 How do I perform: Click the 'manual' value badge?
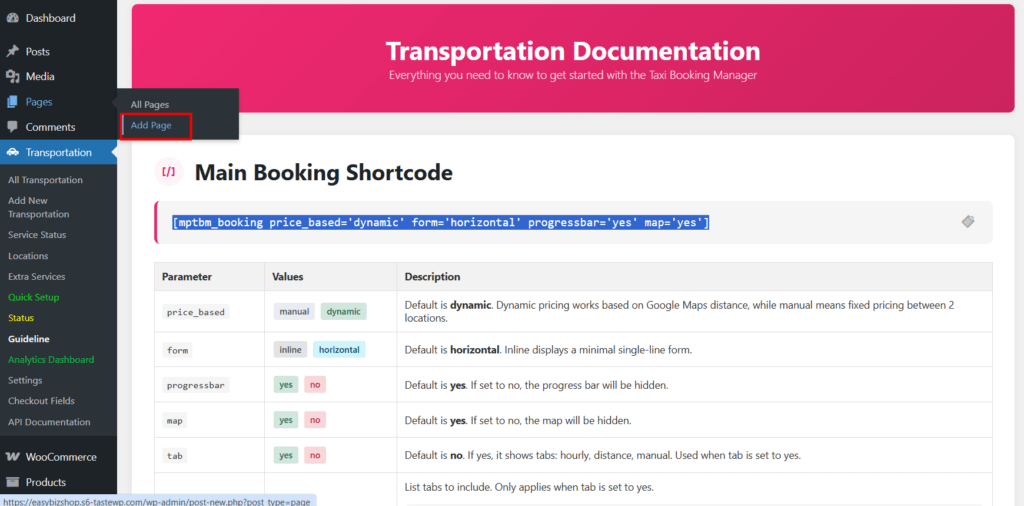pyautogui.click(x=295, y=311)
